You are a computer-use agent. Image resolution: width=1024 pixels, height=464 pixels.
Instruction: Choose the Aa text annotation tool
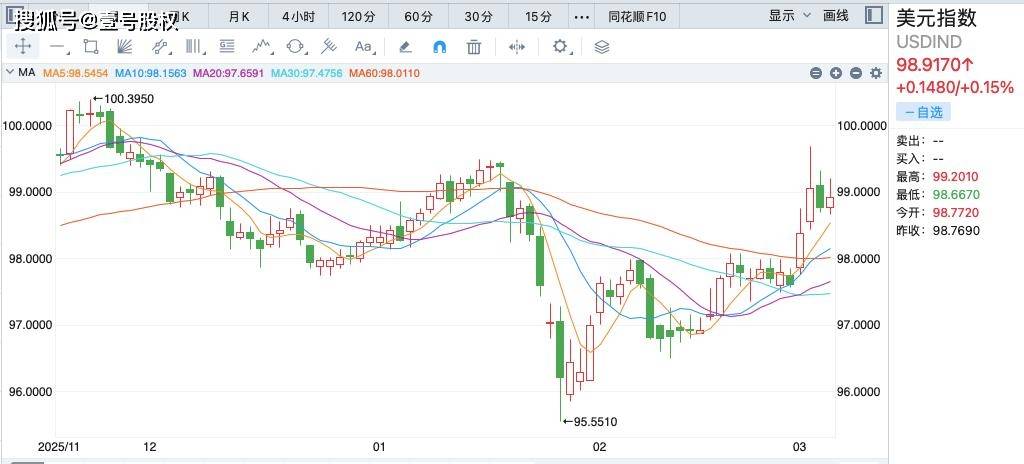[x=363, y=46]
